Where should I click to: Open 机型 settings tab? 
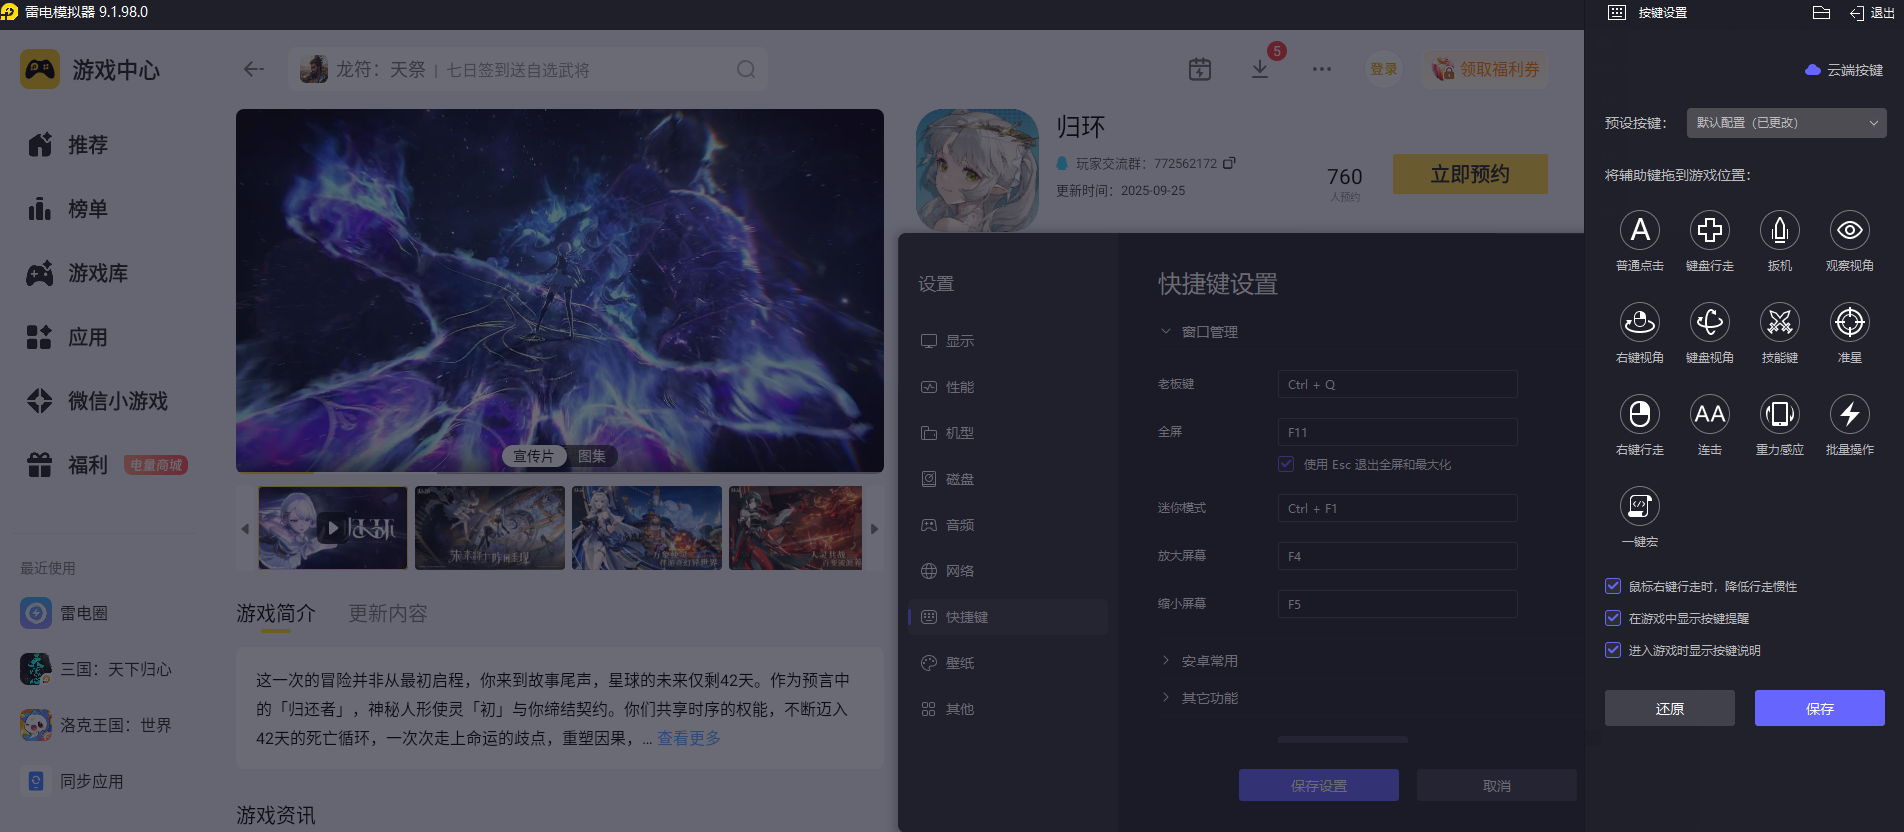pyautogui.click(x=1008, y=433)
